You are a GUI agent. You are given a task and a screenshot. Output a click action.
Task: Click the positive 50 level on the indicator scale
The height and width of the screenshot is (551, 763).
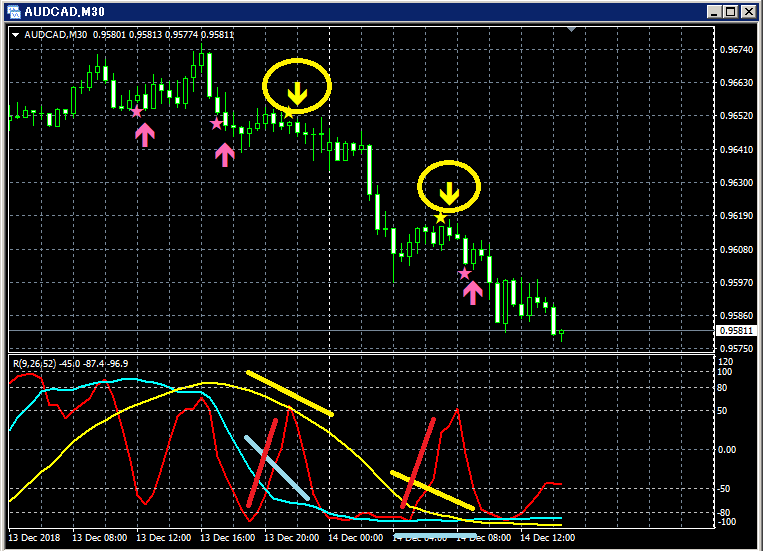pos(722,411)
